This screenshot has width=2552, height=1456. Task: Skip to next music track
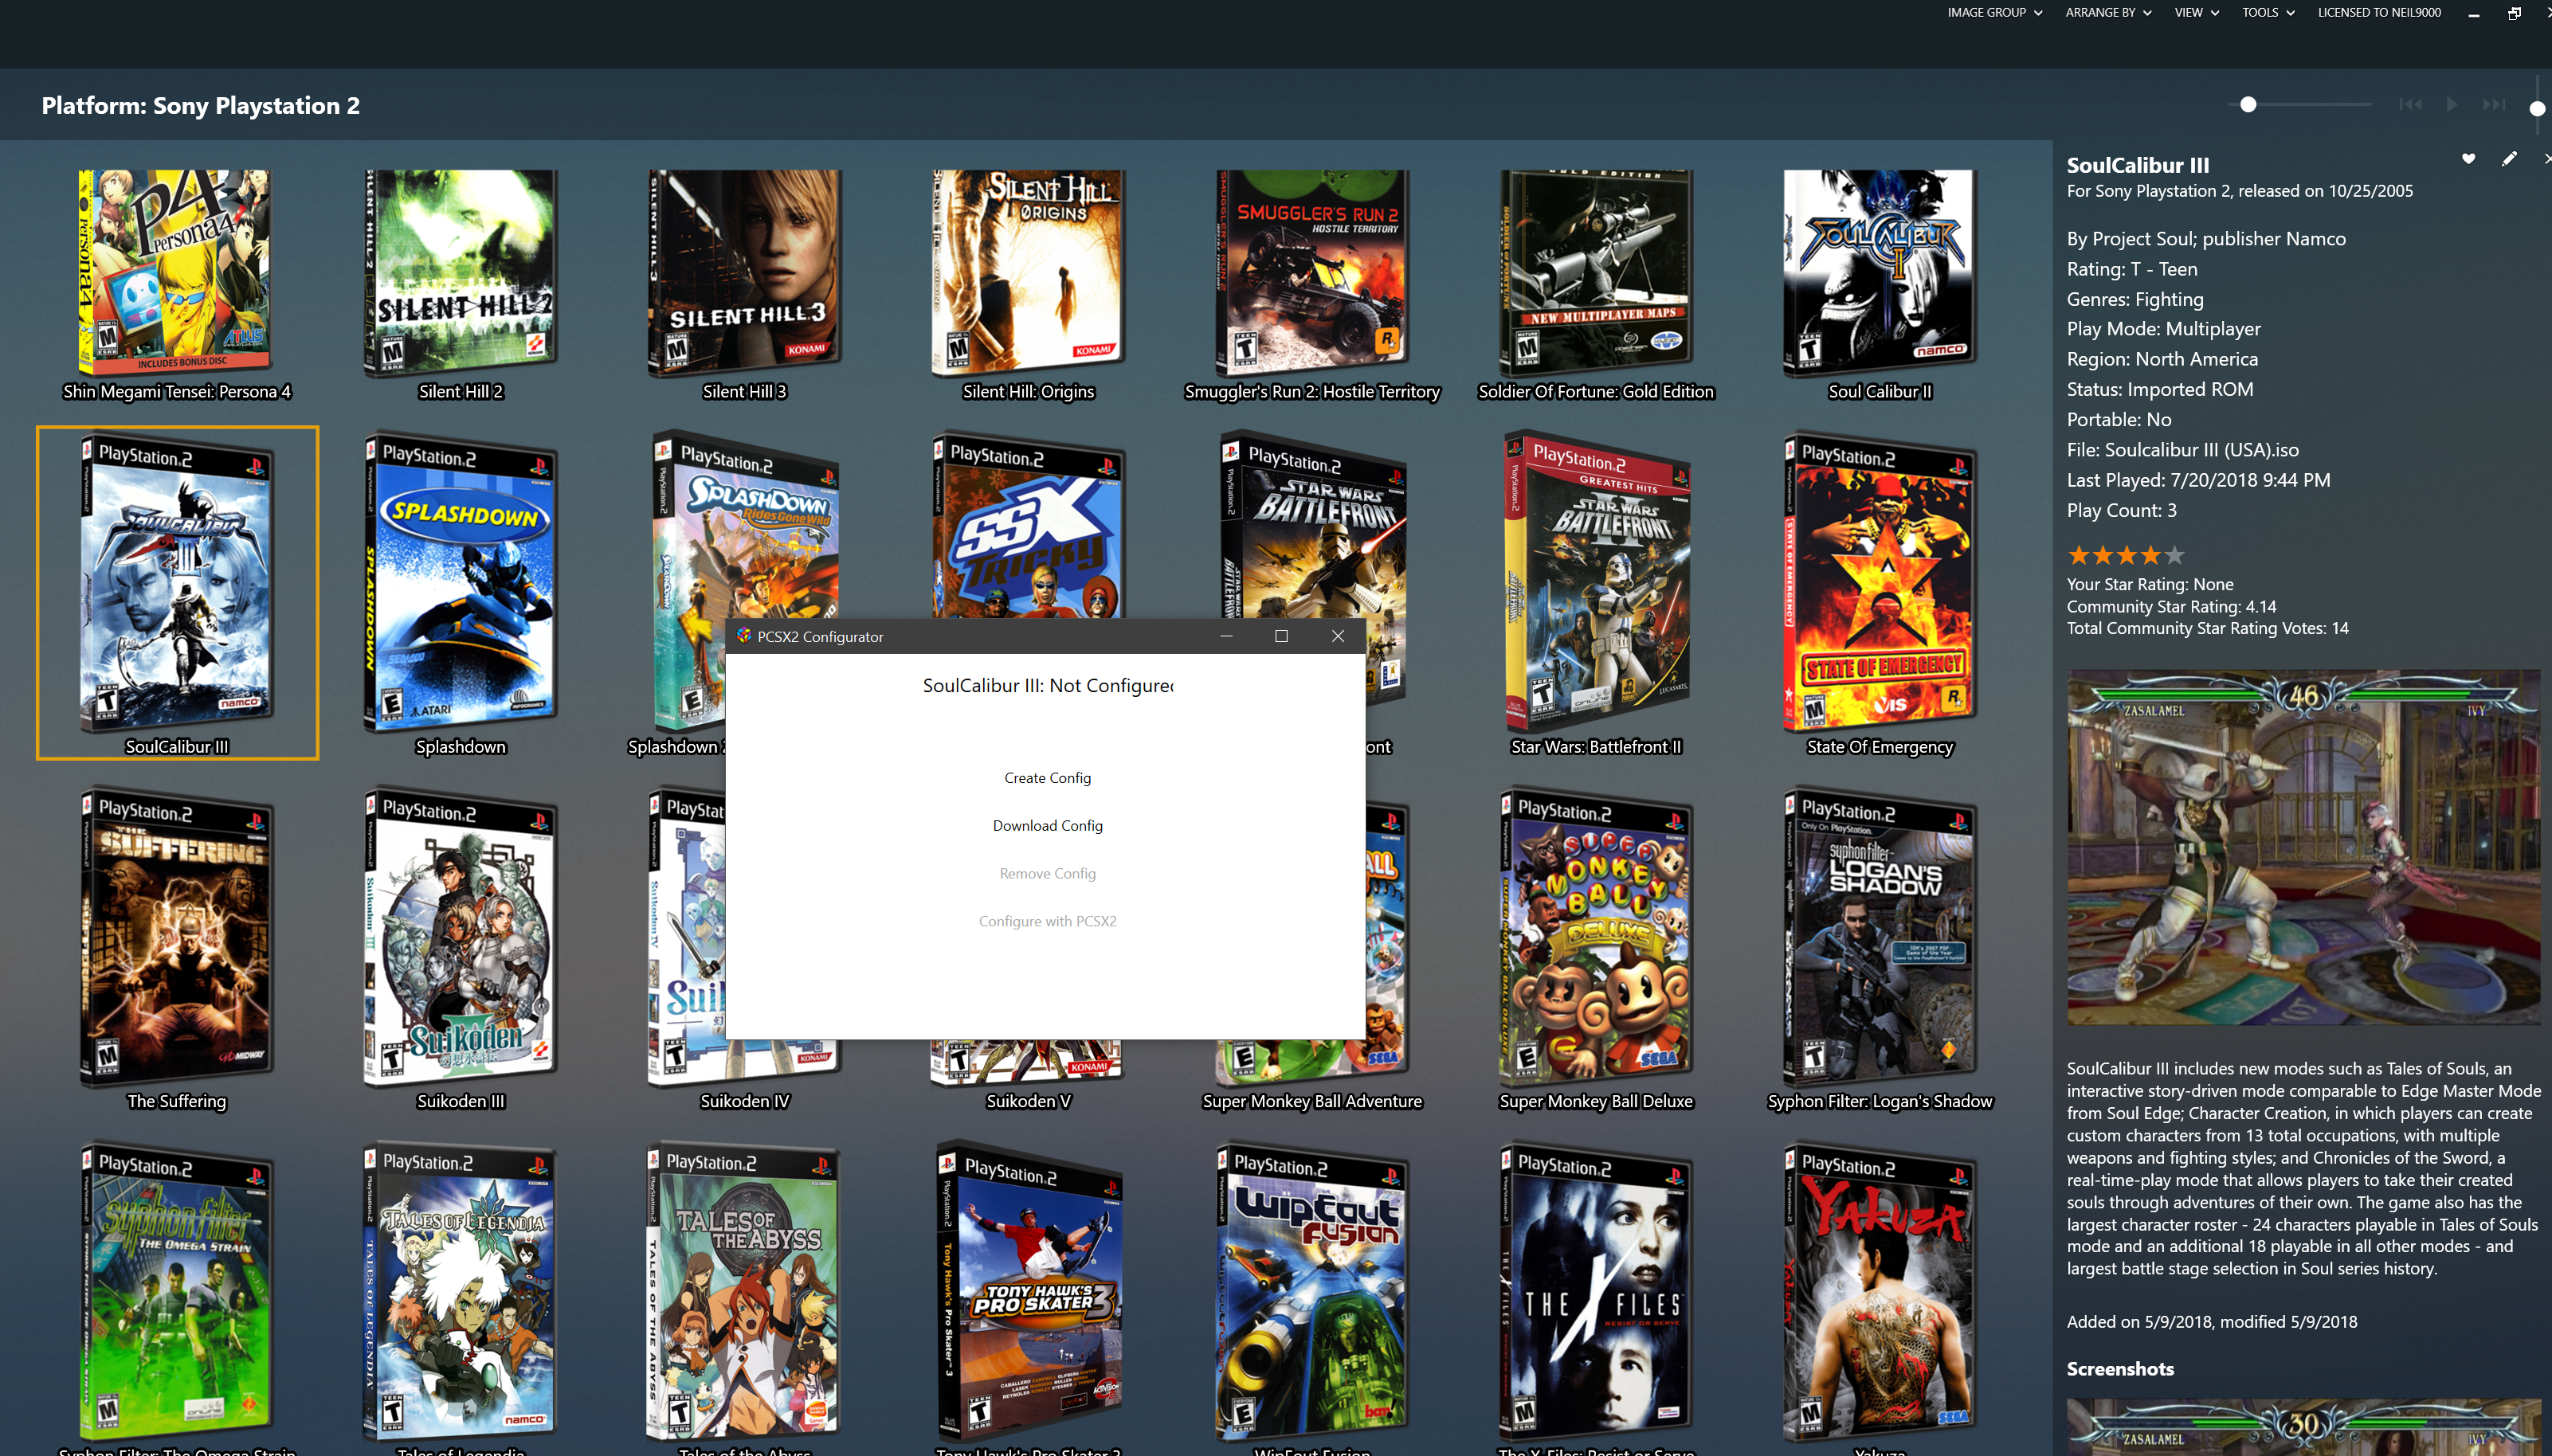click(2494, 105)
